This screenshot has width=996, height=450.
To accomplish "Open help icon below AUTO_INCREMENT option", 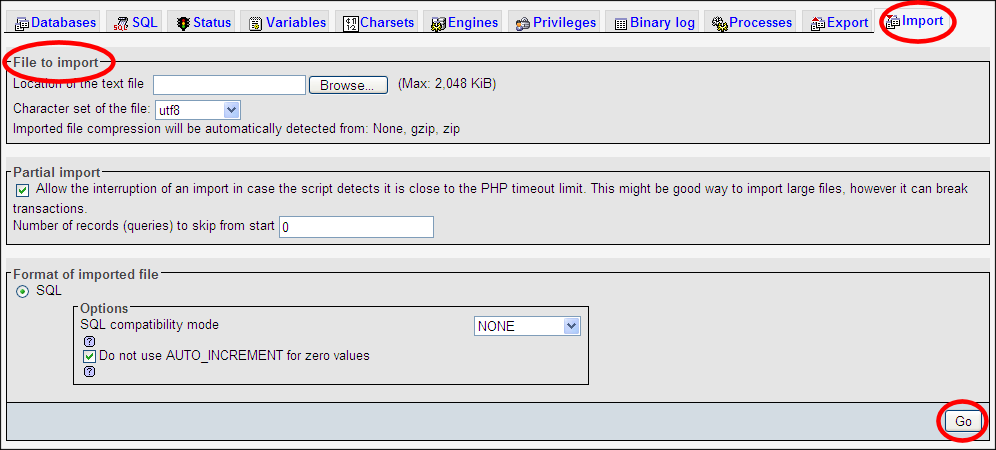I will 90,372.
